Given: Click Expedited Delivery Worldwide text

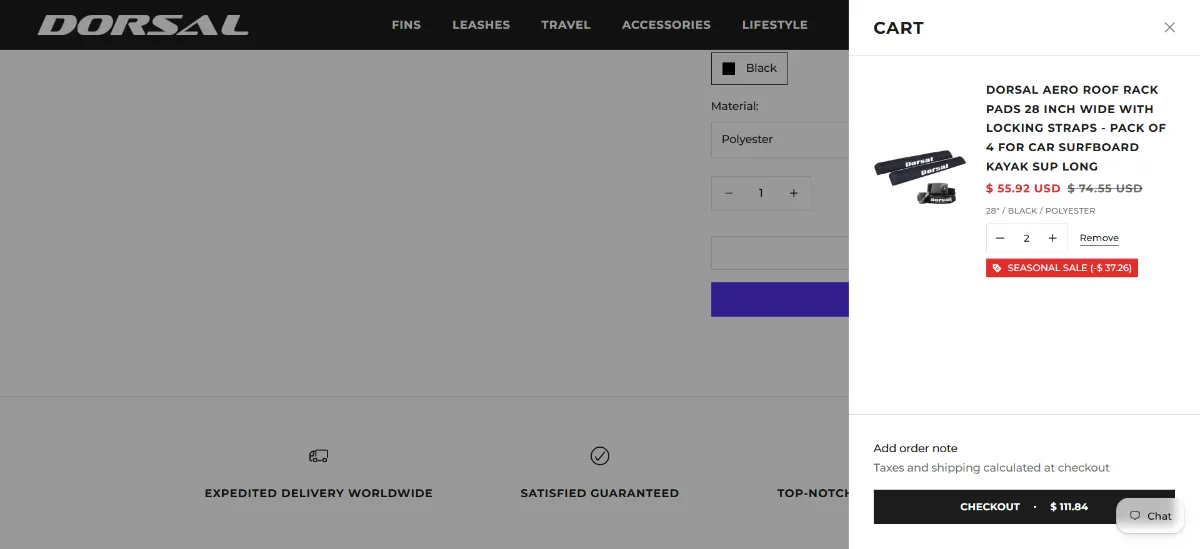Looking at the screenshot, I should (319, 493).
